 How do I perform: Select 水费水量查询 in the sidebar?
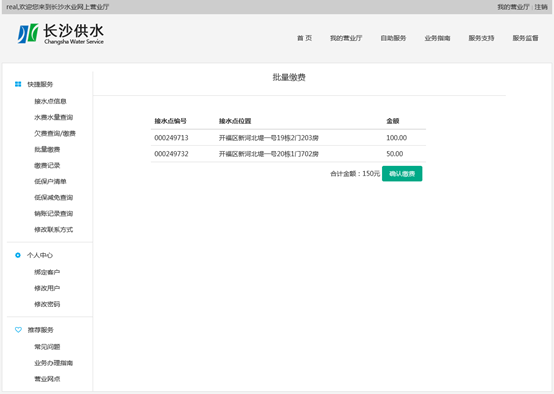[x=53, y=117]
